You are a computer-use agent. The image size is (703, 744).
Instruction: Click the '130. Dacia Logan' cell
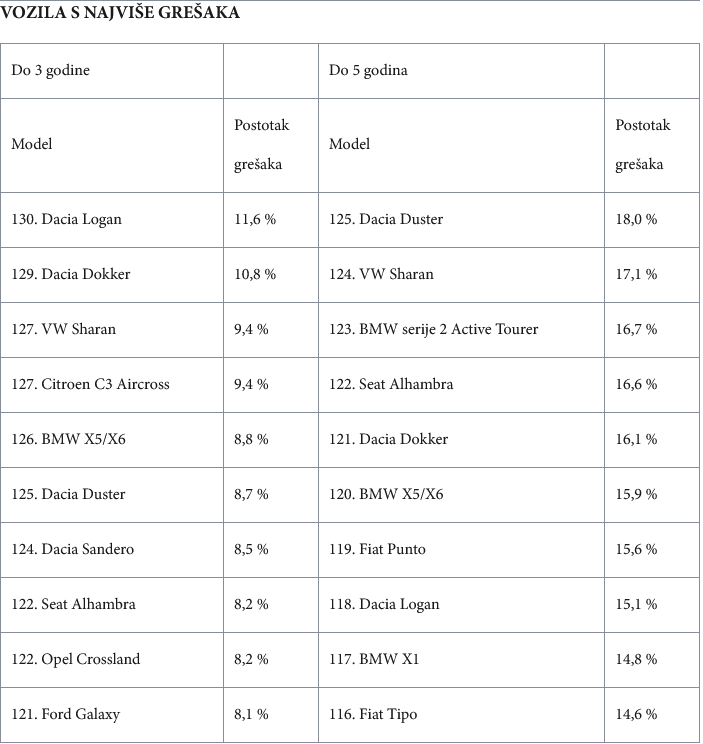click(81, 219)
